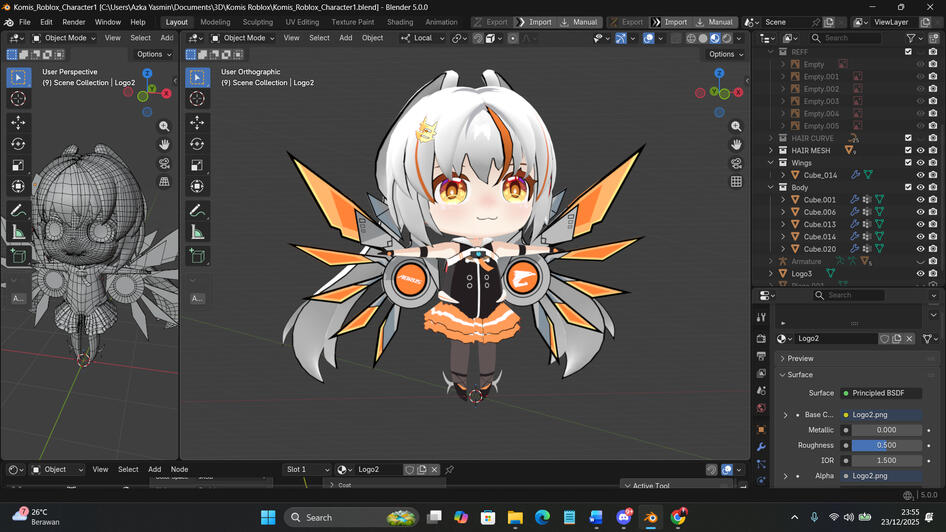
Task: Open Slot 1 dropdown in node editor
Action: pos(308,469)
